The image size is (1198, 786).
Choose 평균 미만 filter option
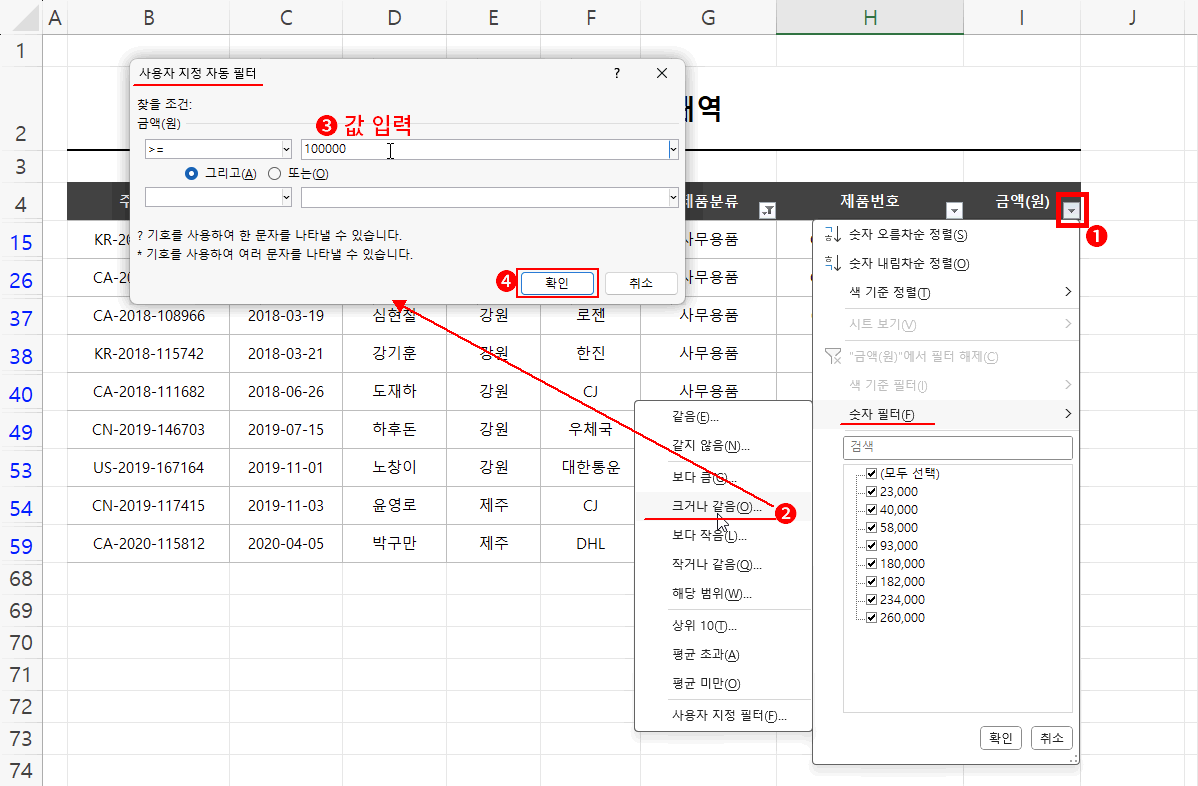click(723, 684)
